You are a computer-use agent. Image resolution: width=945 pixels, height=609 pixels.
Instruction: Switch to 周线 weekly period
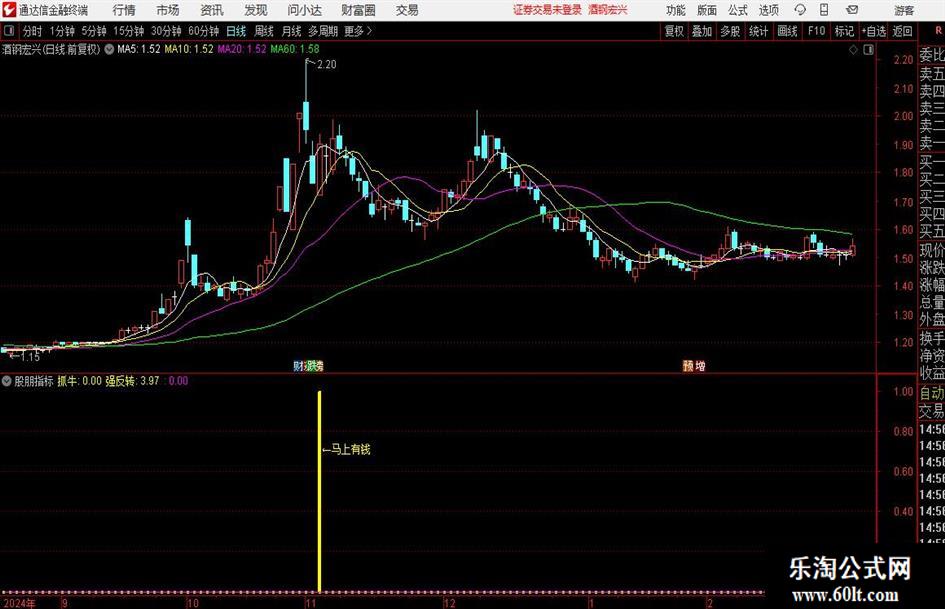264,31
